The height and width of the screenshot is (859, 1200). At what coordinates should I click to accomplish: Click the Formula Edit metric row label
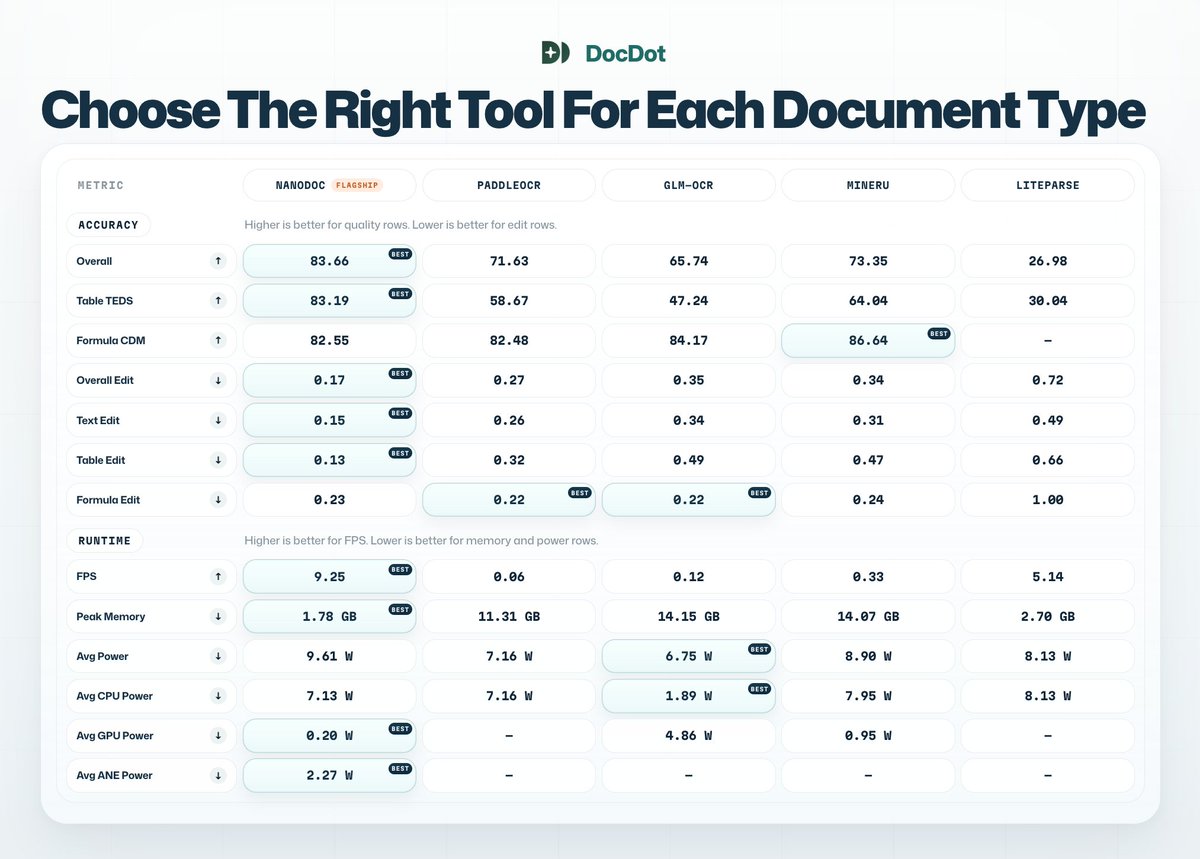pyautogui.click(x=108, y=500)
